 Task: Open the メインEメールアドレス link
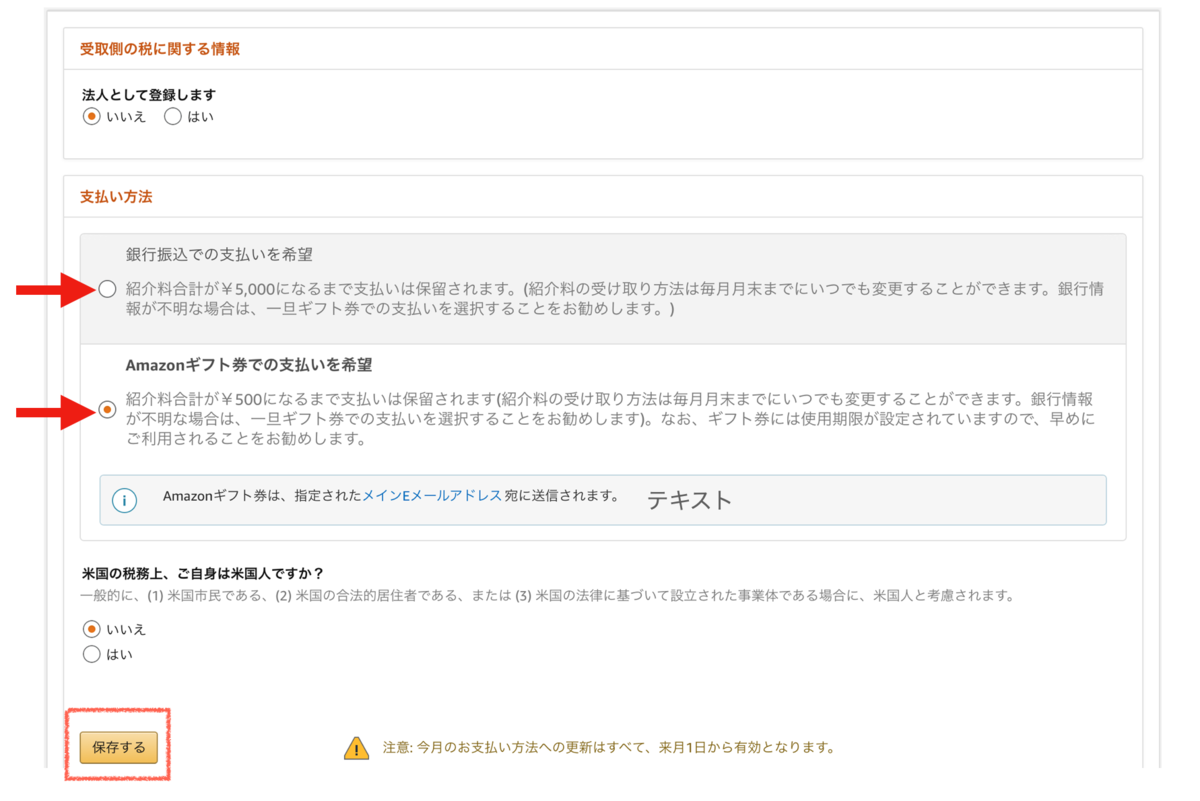click(x=431, y=495)
